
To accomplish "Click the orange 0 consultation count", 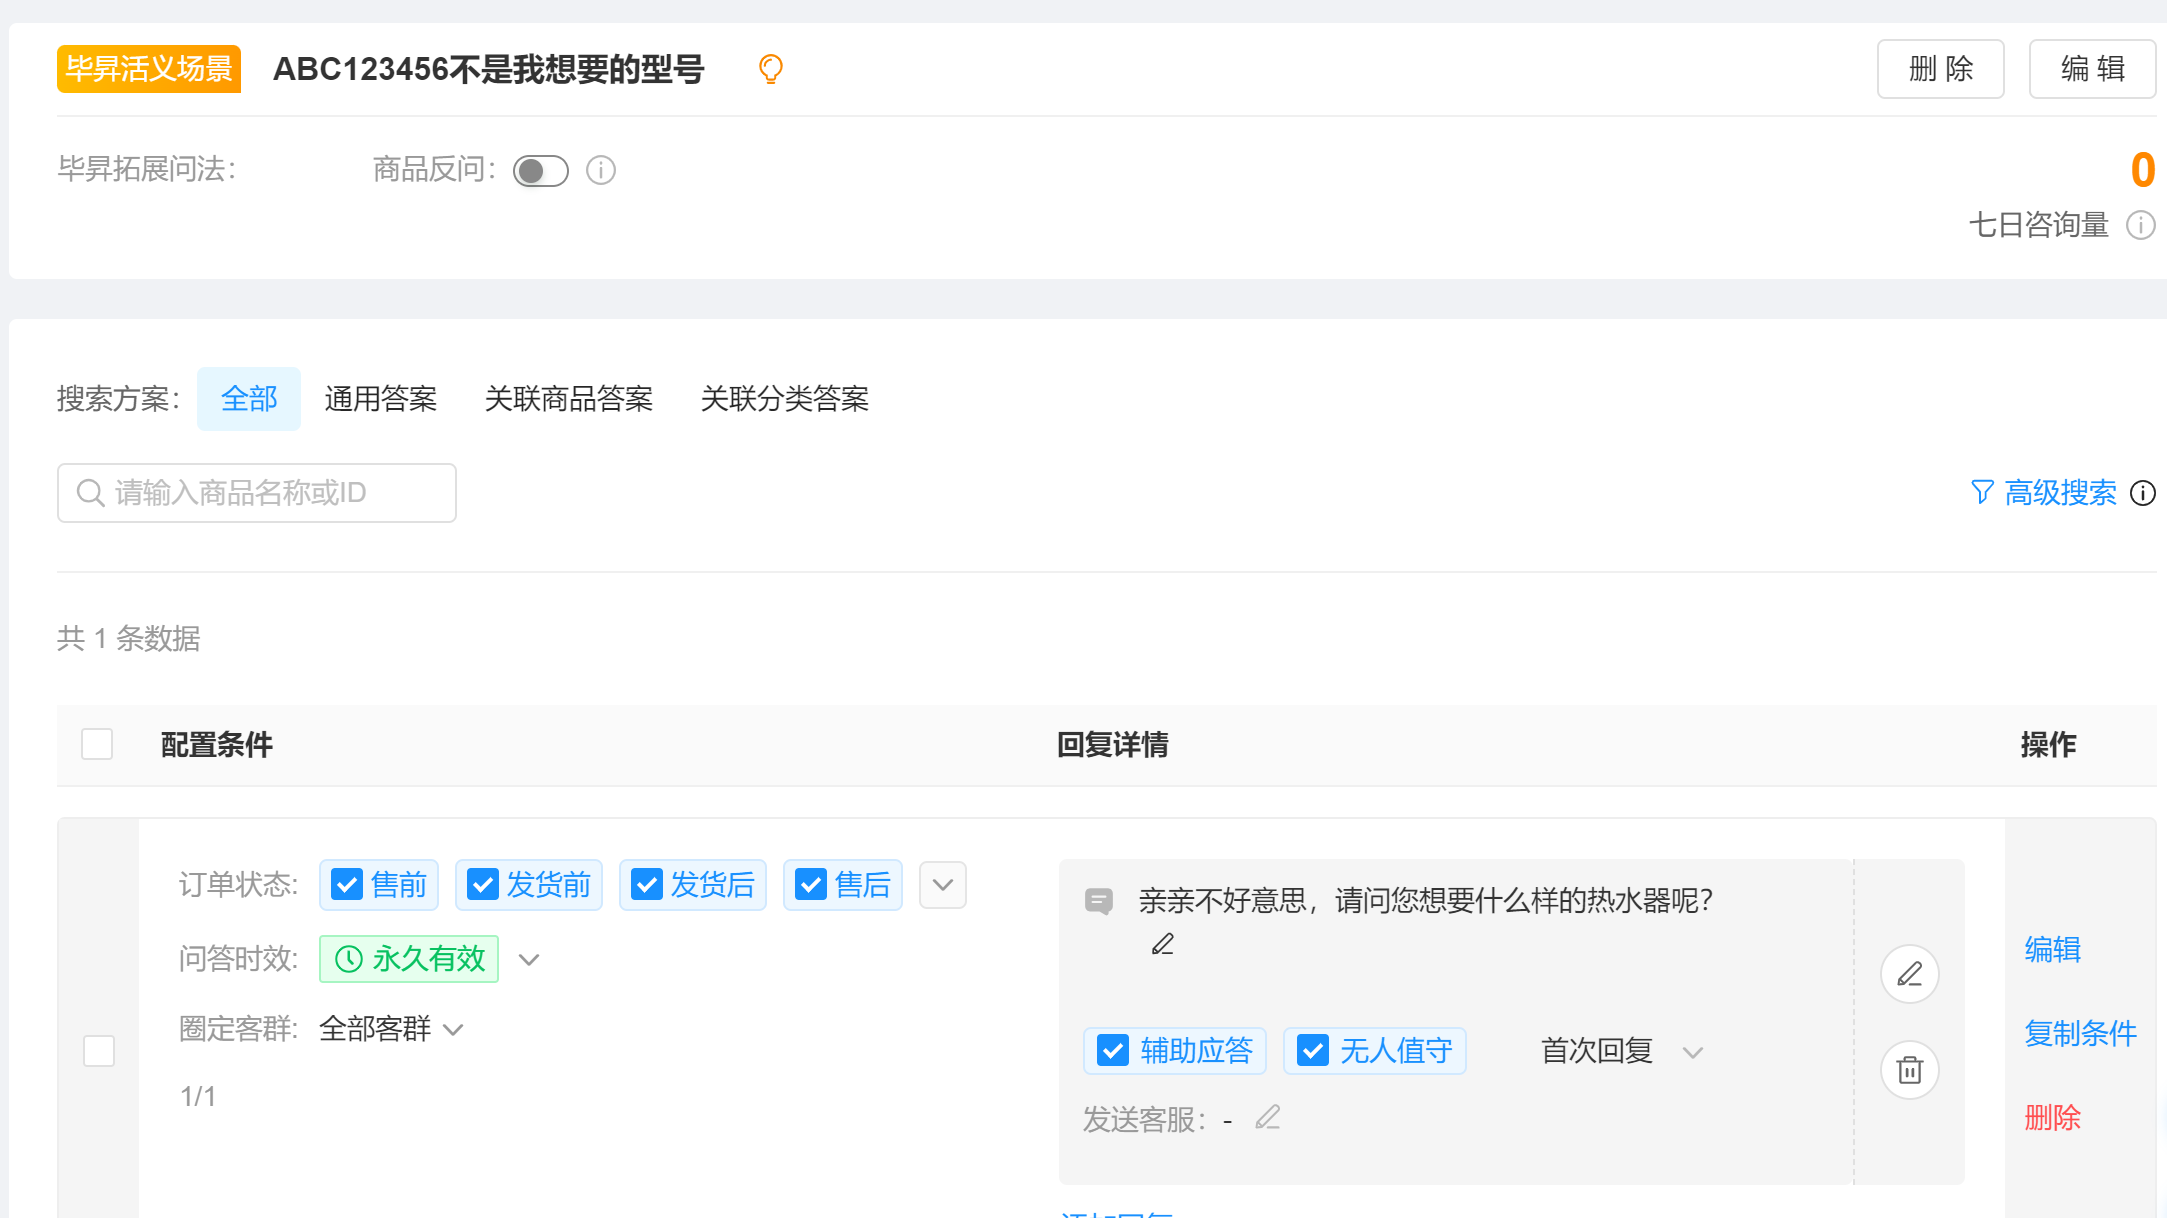I will pyautogui.click(x=2142, y=170).
